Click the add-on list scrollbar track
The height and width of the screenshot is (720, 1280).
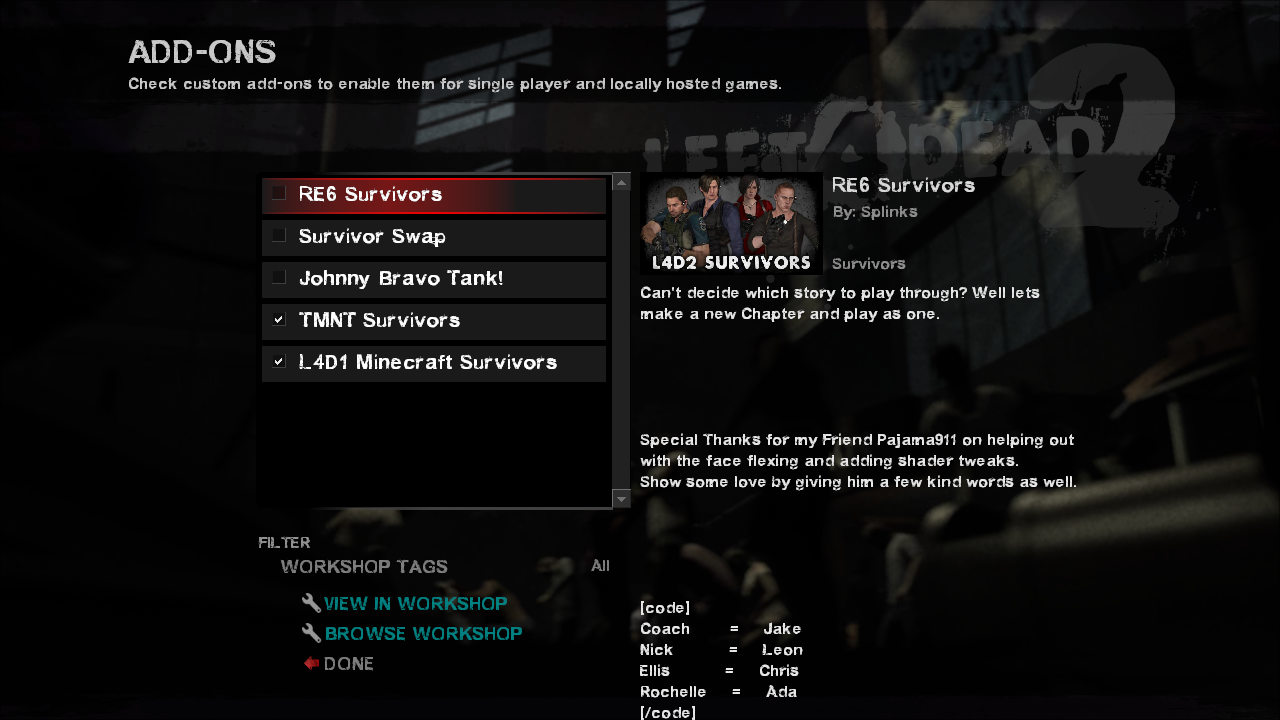[621, 340]
